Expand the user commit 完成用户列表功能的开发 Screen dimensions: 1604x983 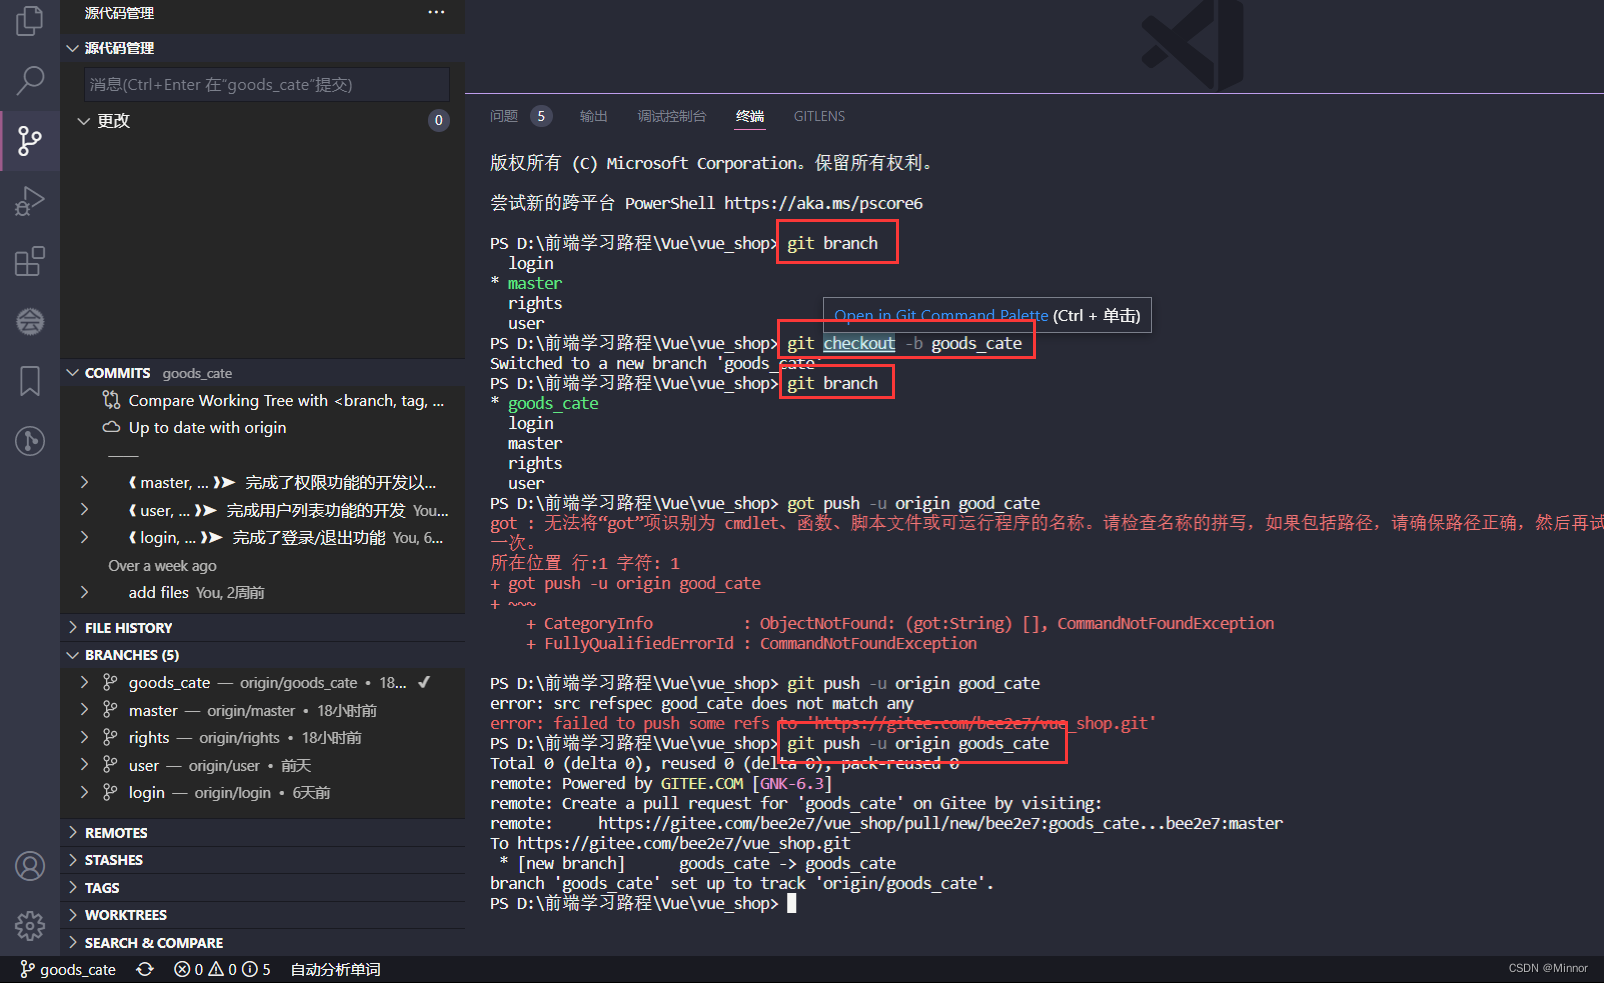85,510
